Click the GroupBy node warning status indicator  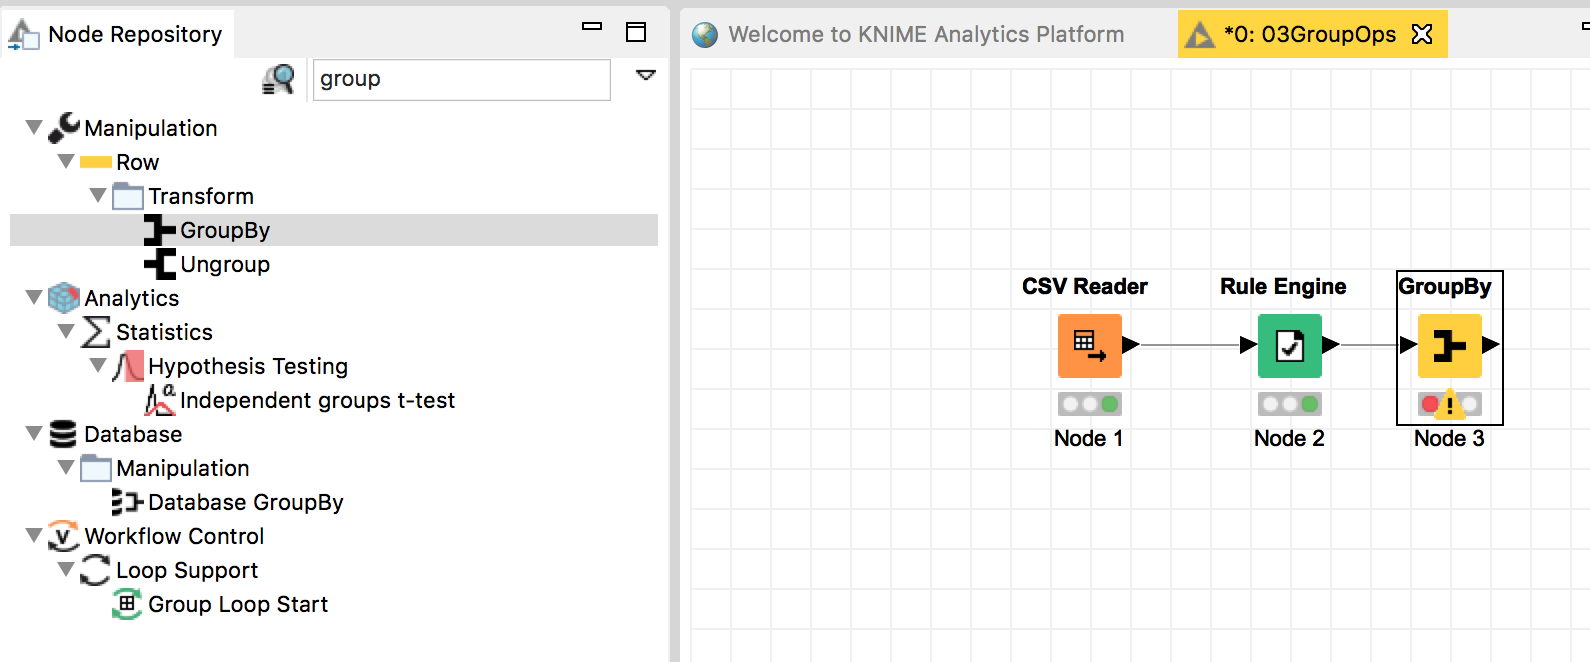coord(1449,405)
